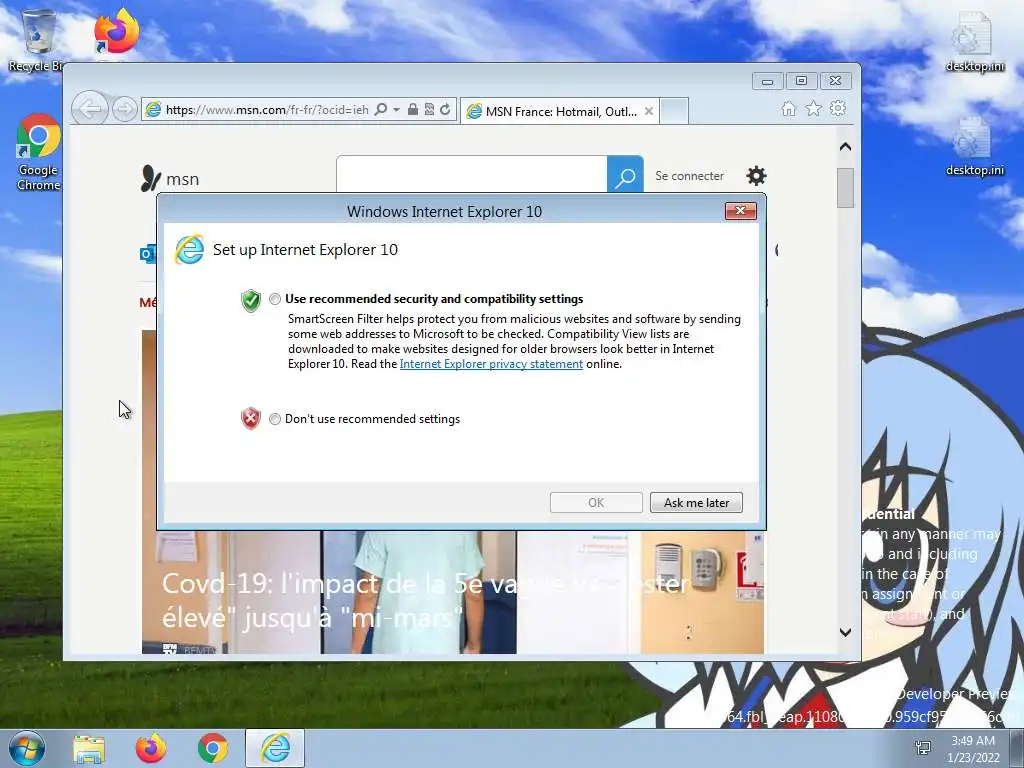Open MSN page settings gear icon

[x=756, y=176]
